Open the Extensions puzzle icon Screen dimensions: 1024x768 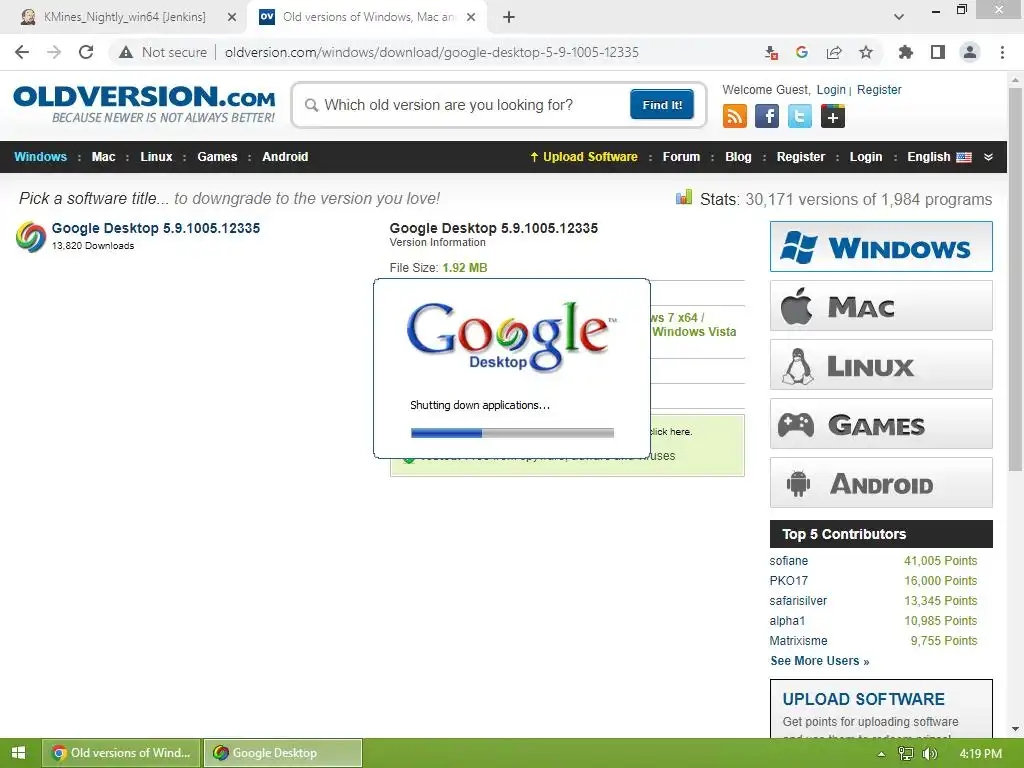click(906, 52)
